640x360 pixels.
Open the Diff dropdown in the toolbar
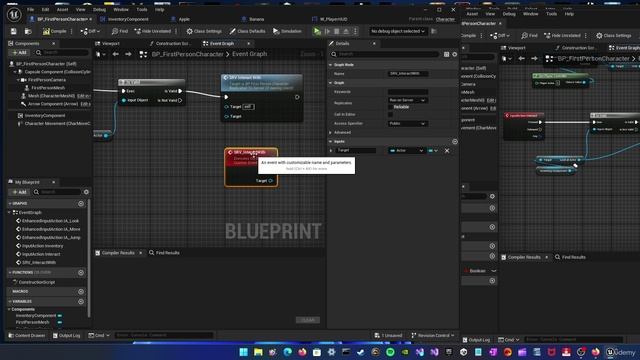tap(90, 31)
